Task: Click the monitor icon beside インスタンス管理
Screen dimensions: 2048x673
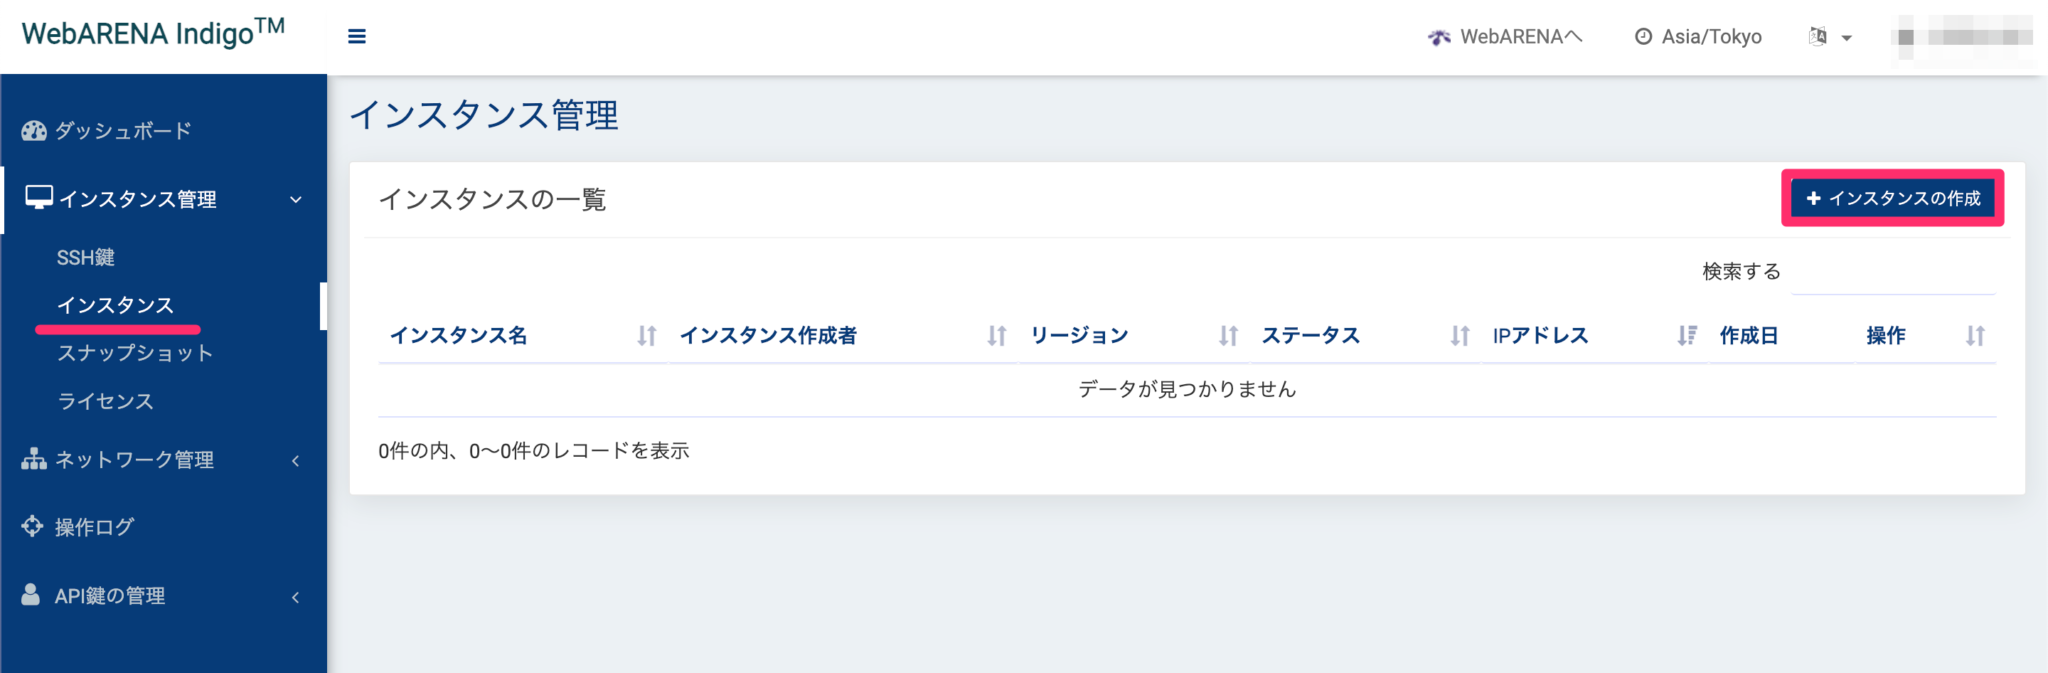Action: (x=38, y=197)
